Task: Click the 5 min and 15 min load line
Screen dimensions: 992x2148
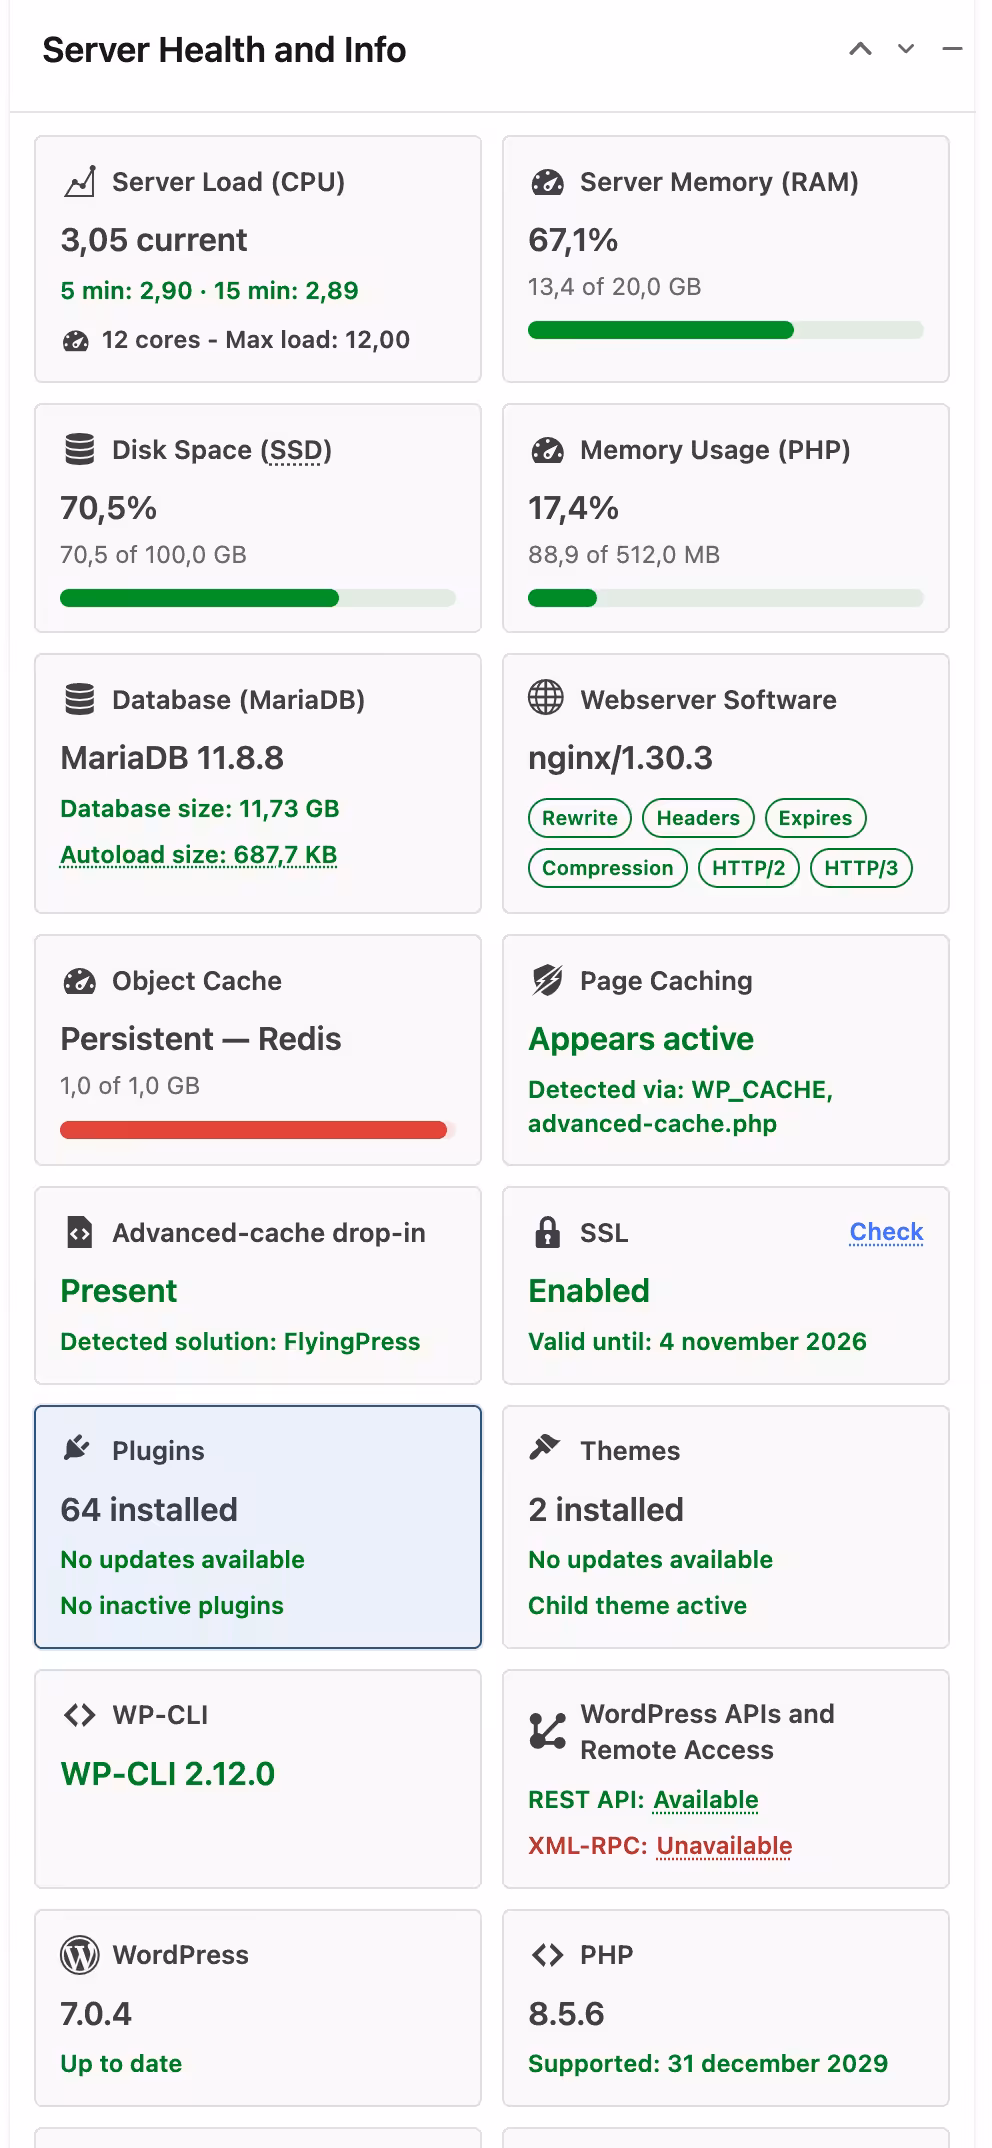Action: point(209,291)
